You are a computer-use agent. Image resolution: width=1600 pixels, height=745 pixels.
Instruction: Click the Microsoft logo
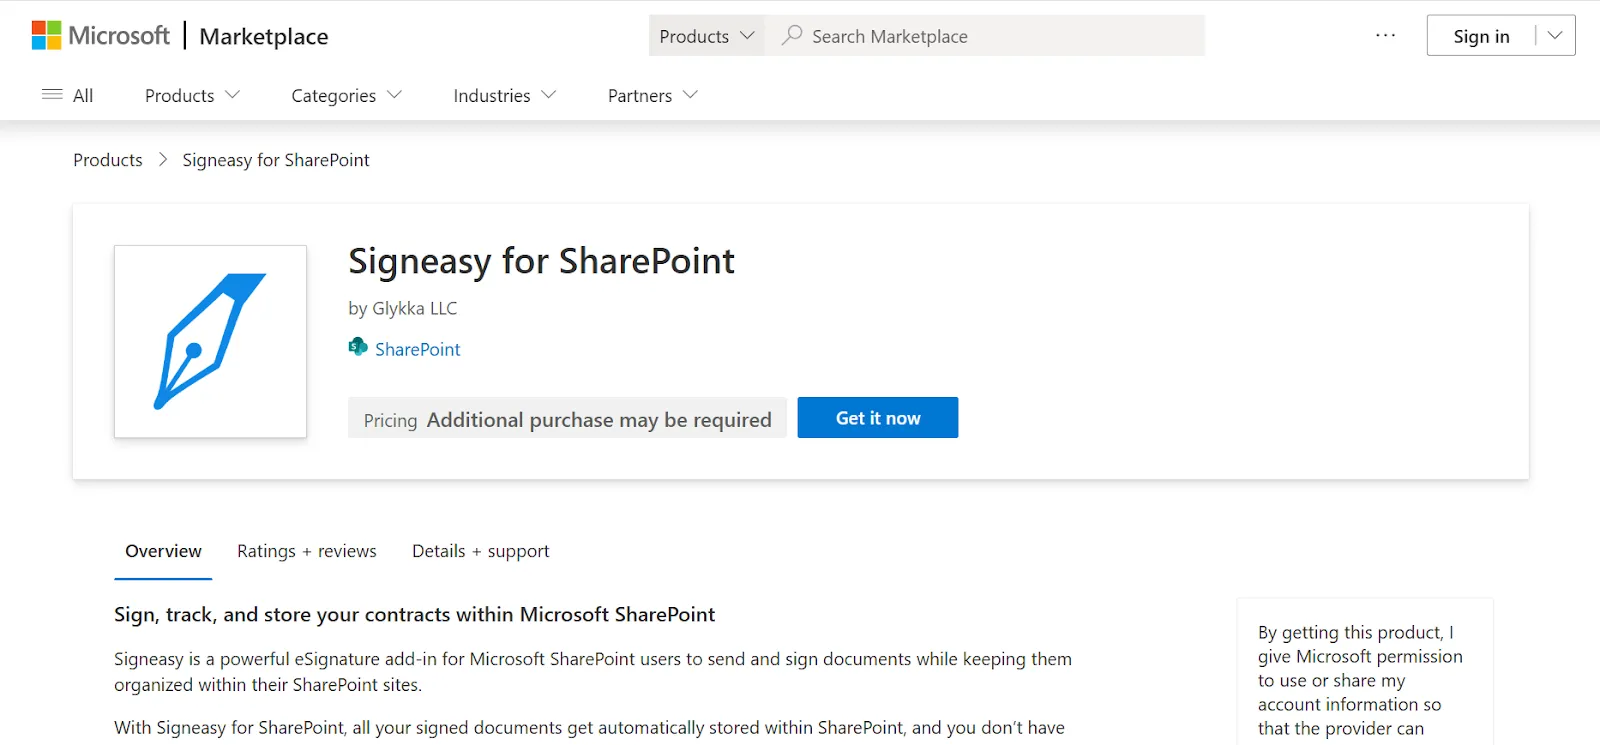(100, 36)
